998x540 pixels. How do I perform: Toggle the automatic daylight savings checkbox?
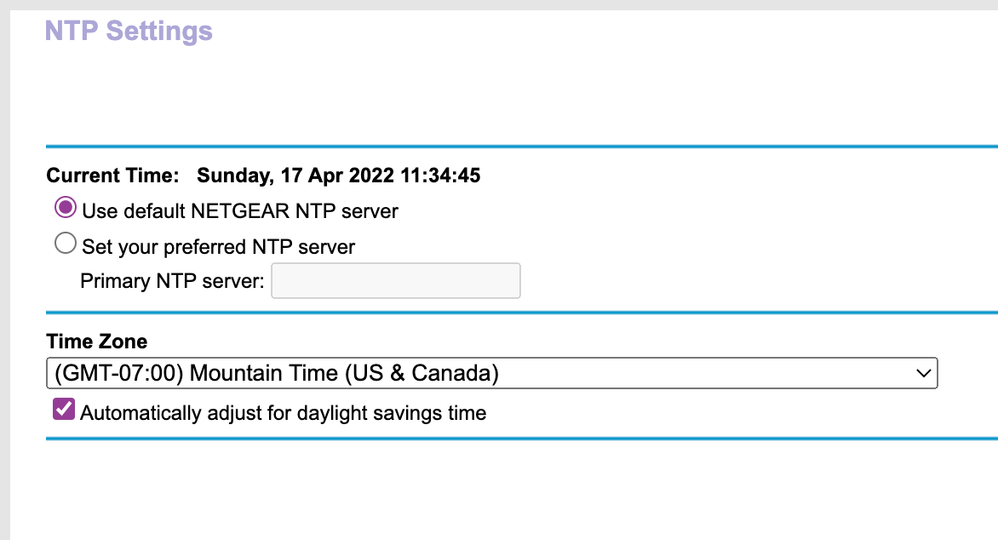click(x=64, y=409)
